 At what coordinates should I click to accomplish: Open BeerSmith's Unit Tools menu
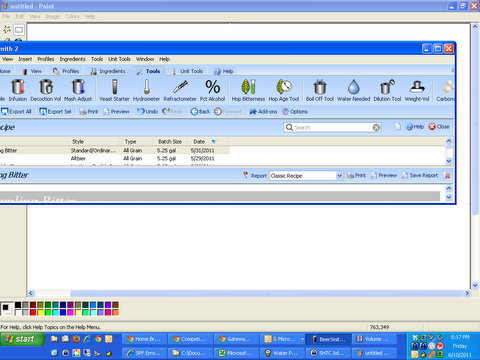pyautogui.click(x=119, y=59)
